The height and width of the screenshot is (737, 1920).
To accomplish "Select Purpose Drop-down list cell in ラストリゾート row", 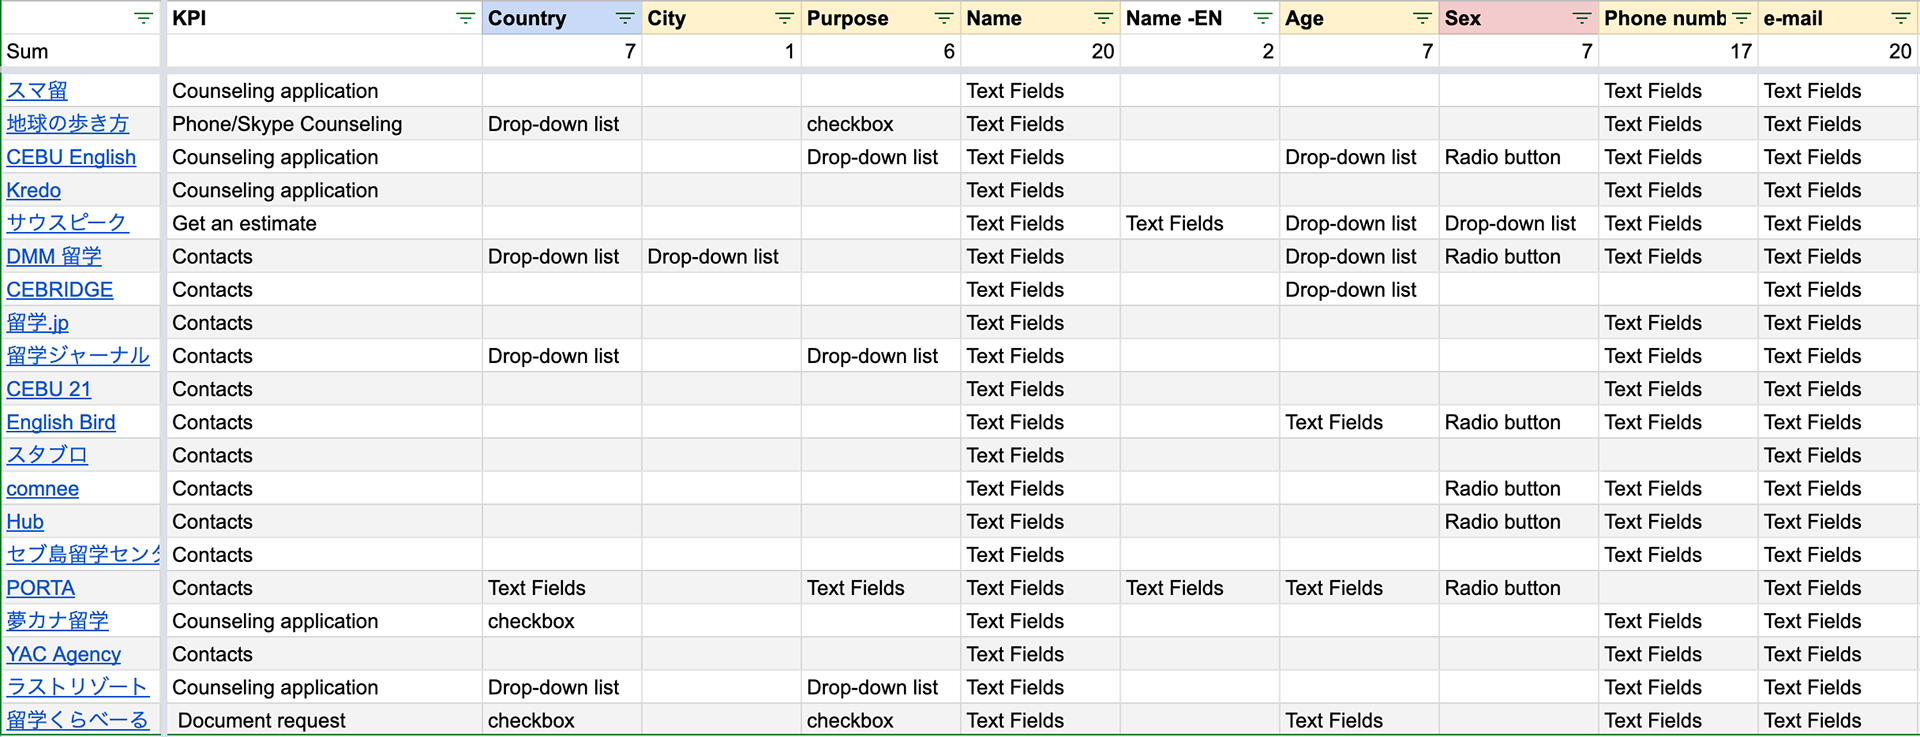I will [881, 687].
